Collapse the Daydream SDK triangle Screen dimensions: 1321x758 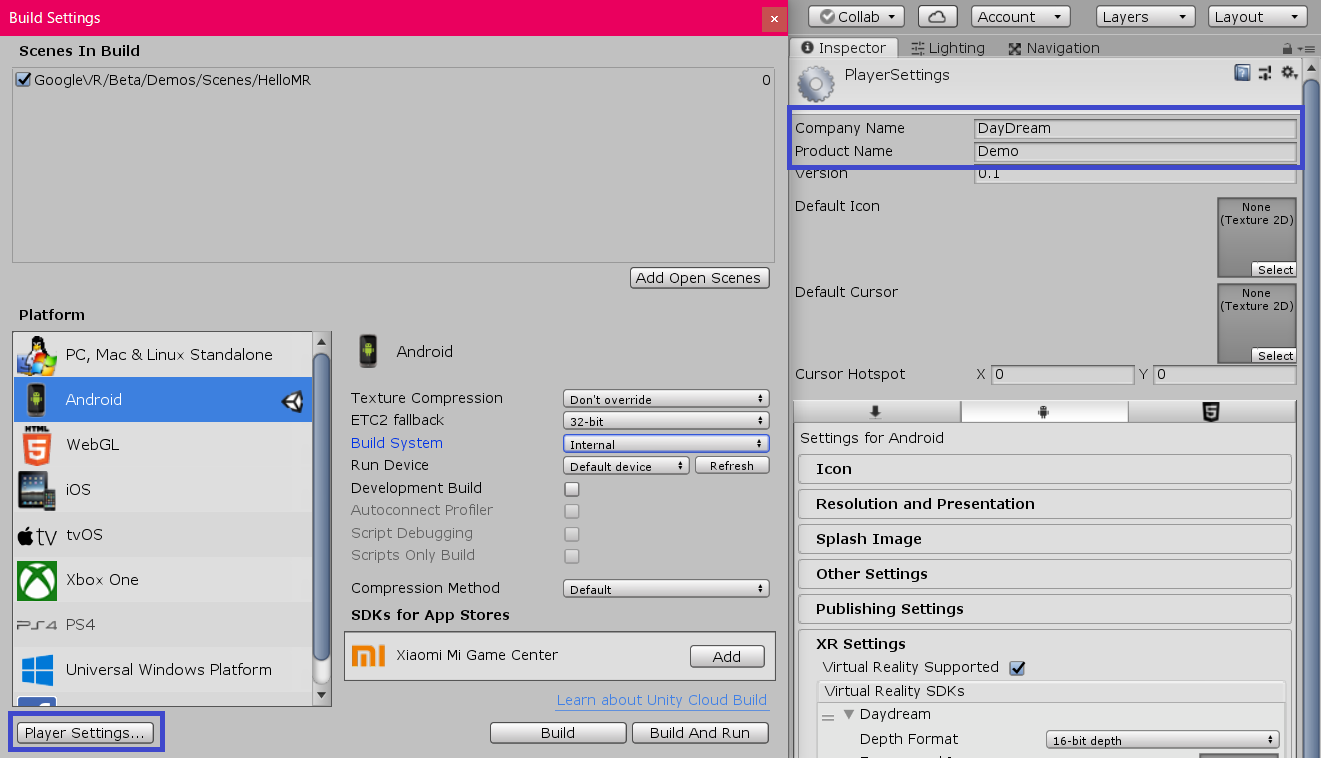coord(849,715)
